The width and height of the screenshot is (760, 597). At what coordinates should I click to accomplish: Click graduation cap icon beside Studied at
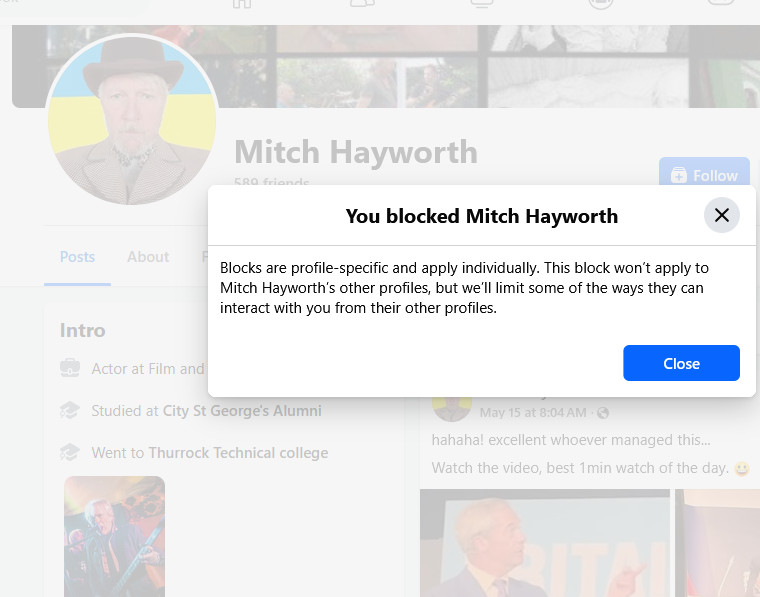tap(70, 410)
